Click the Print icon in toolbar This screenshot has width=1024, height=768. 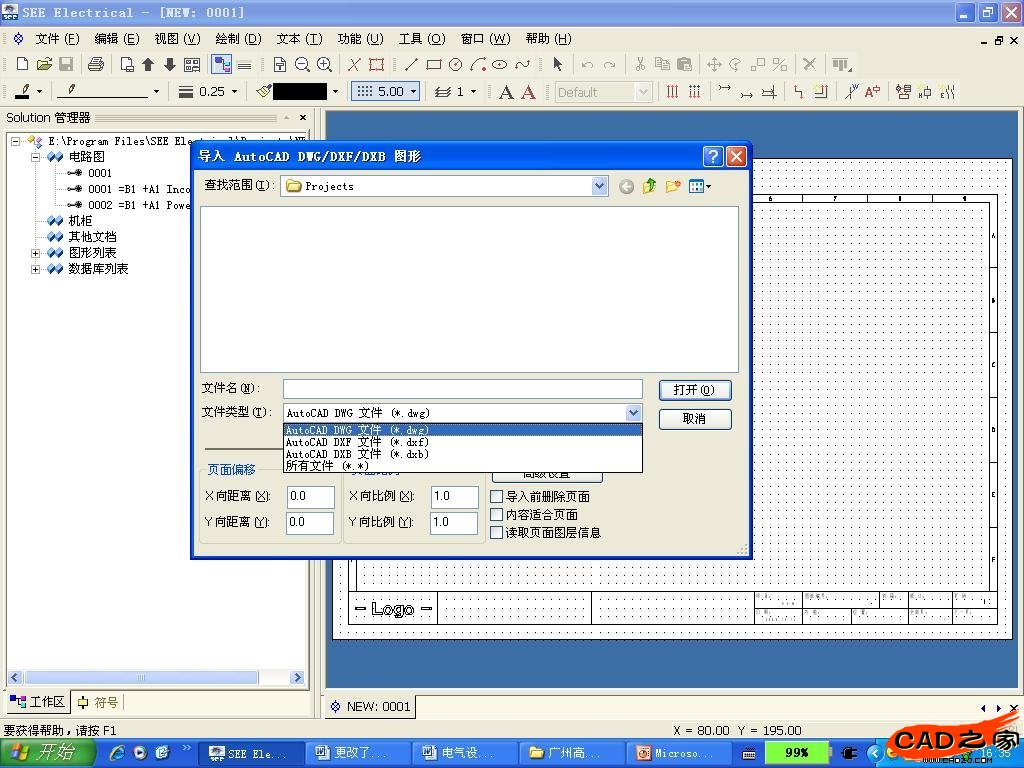click(x=95, y=64)
